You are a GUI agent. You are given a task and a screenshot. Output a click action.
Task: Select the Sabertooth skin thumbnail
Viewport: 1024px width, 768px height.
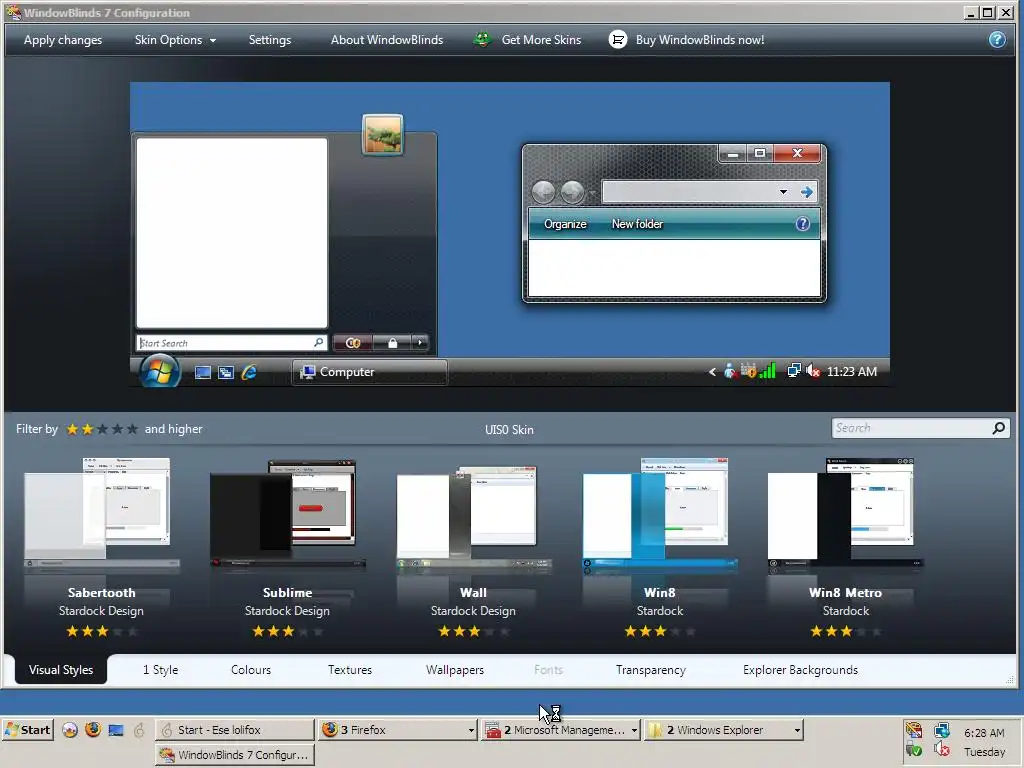101,516
